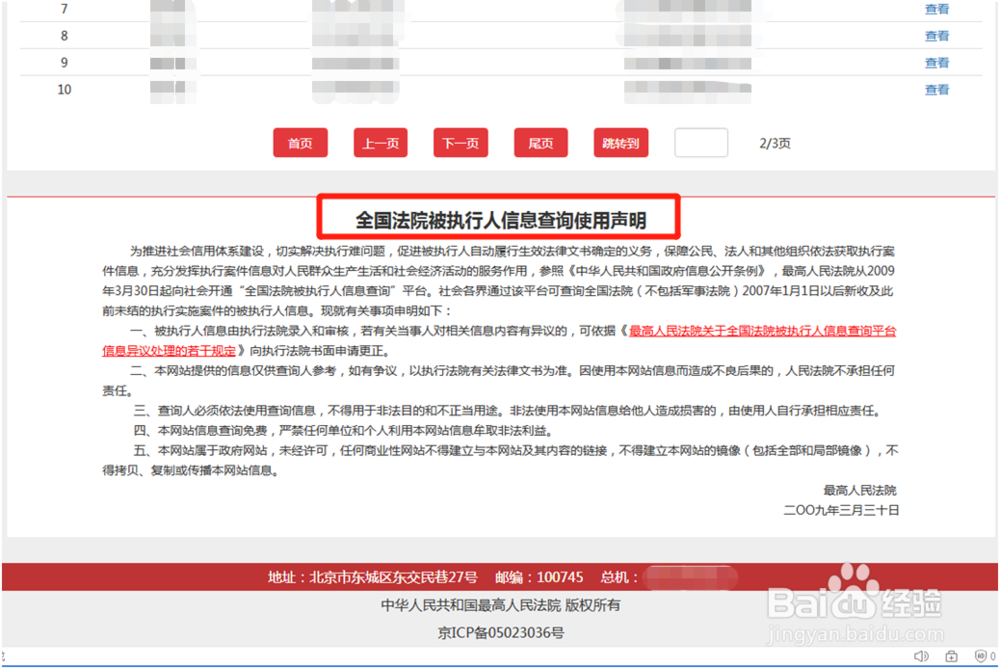Open 查看 link on row 8

pos(937,35)
